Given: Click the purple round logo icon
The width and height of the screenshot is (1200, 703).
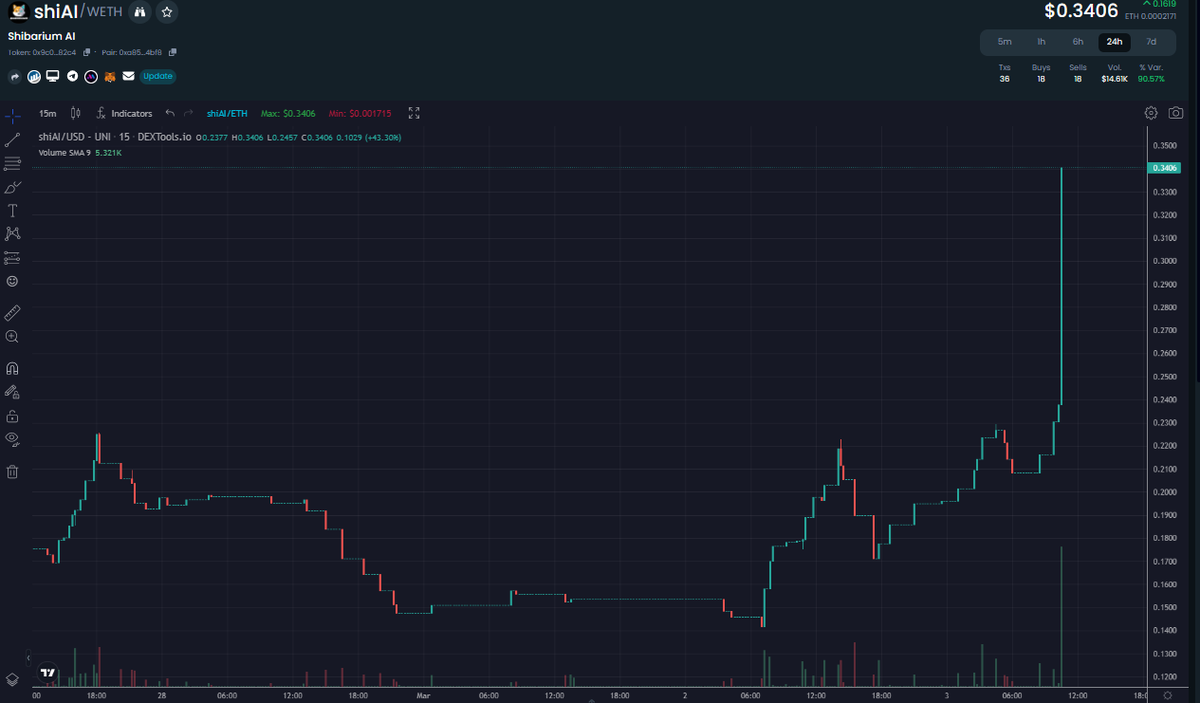Looking at the screenshot, I should pyautogui.click(x=91, y=76).
